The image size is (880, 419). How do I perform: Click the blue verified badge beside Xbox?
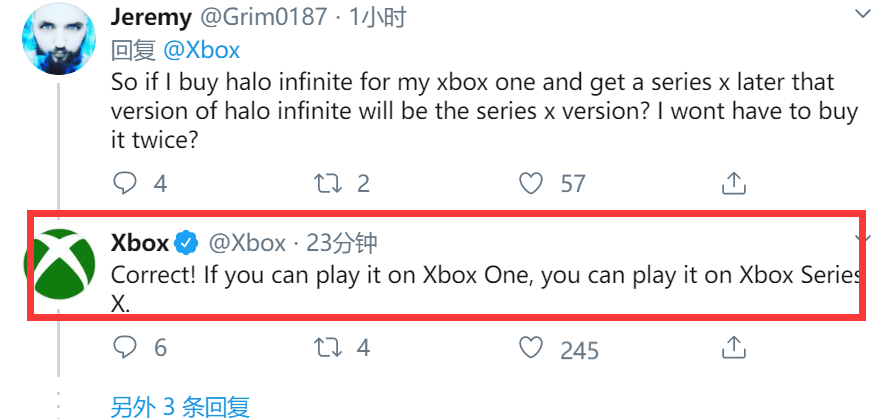(x=186, y=242)
